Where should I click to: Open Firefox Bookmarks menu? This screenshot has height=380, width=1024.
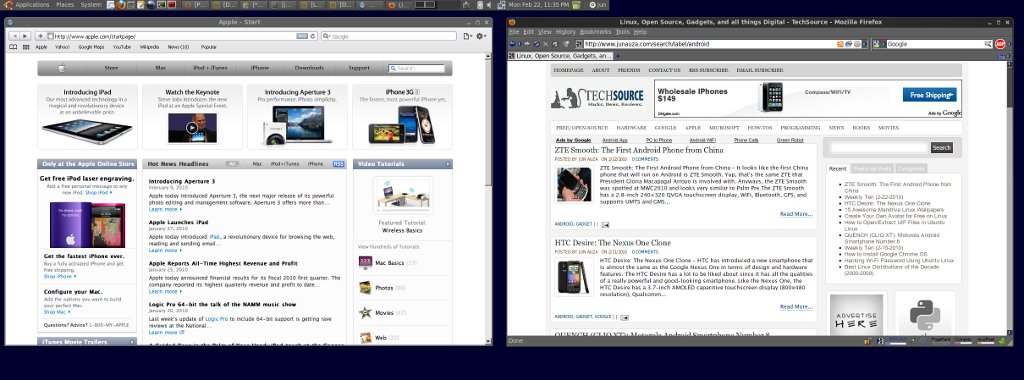coord(595,31)
